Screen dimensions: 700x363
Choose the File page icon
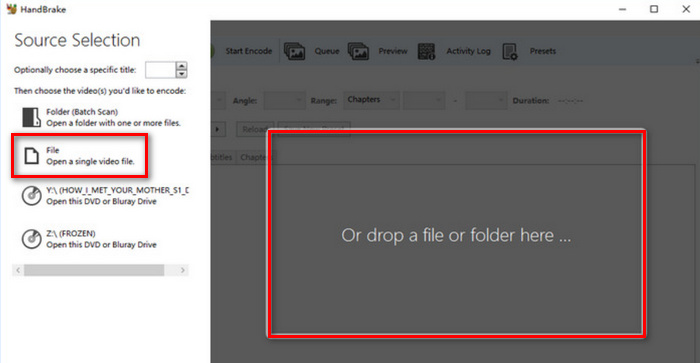[31, 156]
